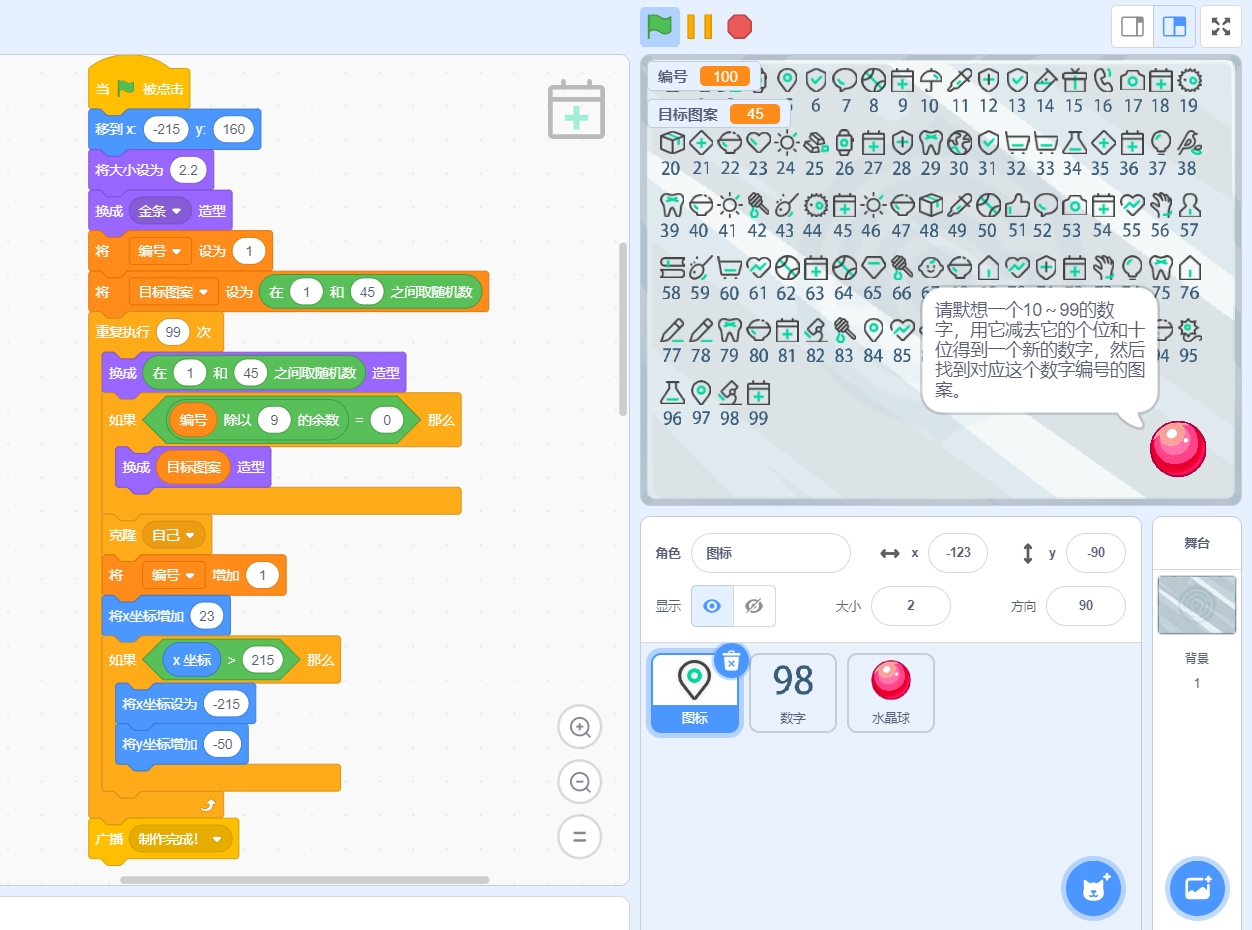
Task: Click the flask icon numbered 96
Action: click(x=672, y=393)
